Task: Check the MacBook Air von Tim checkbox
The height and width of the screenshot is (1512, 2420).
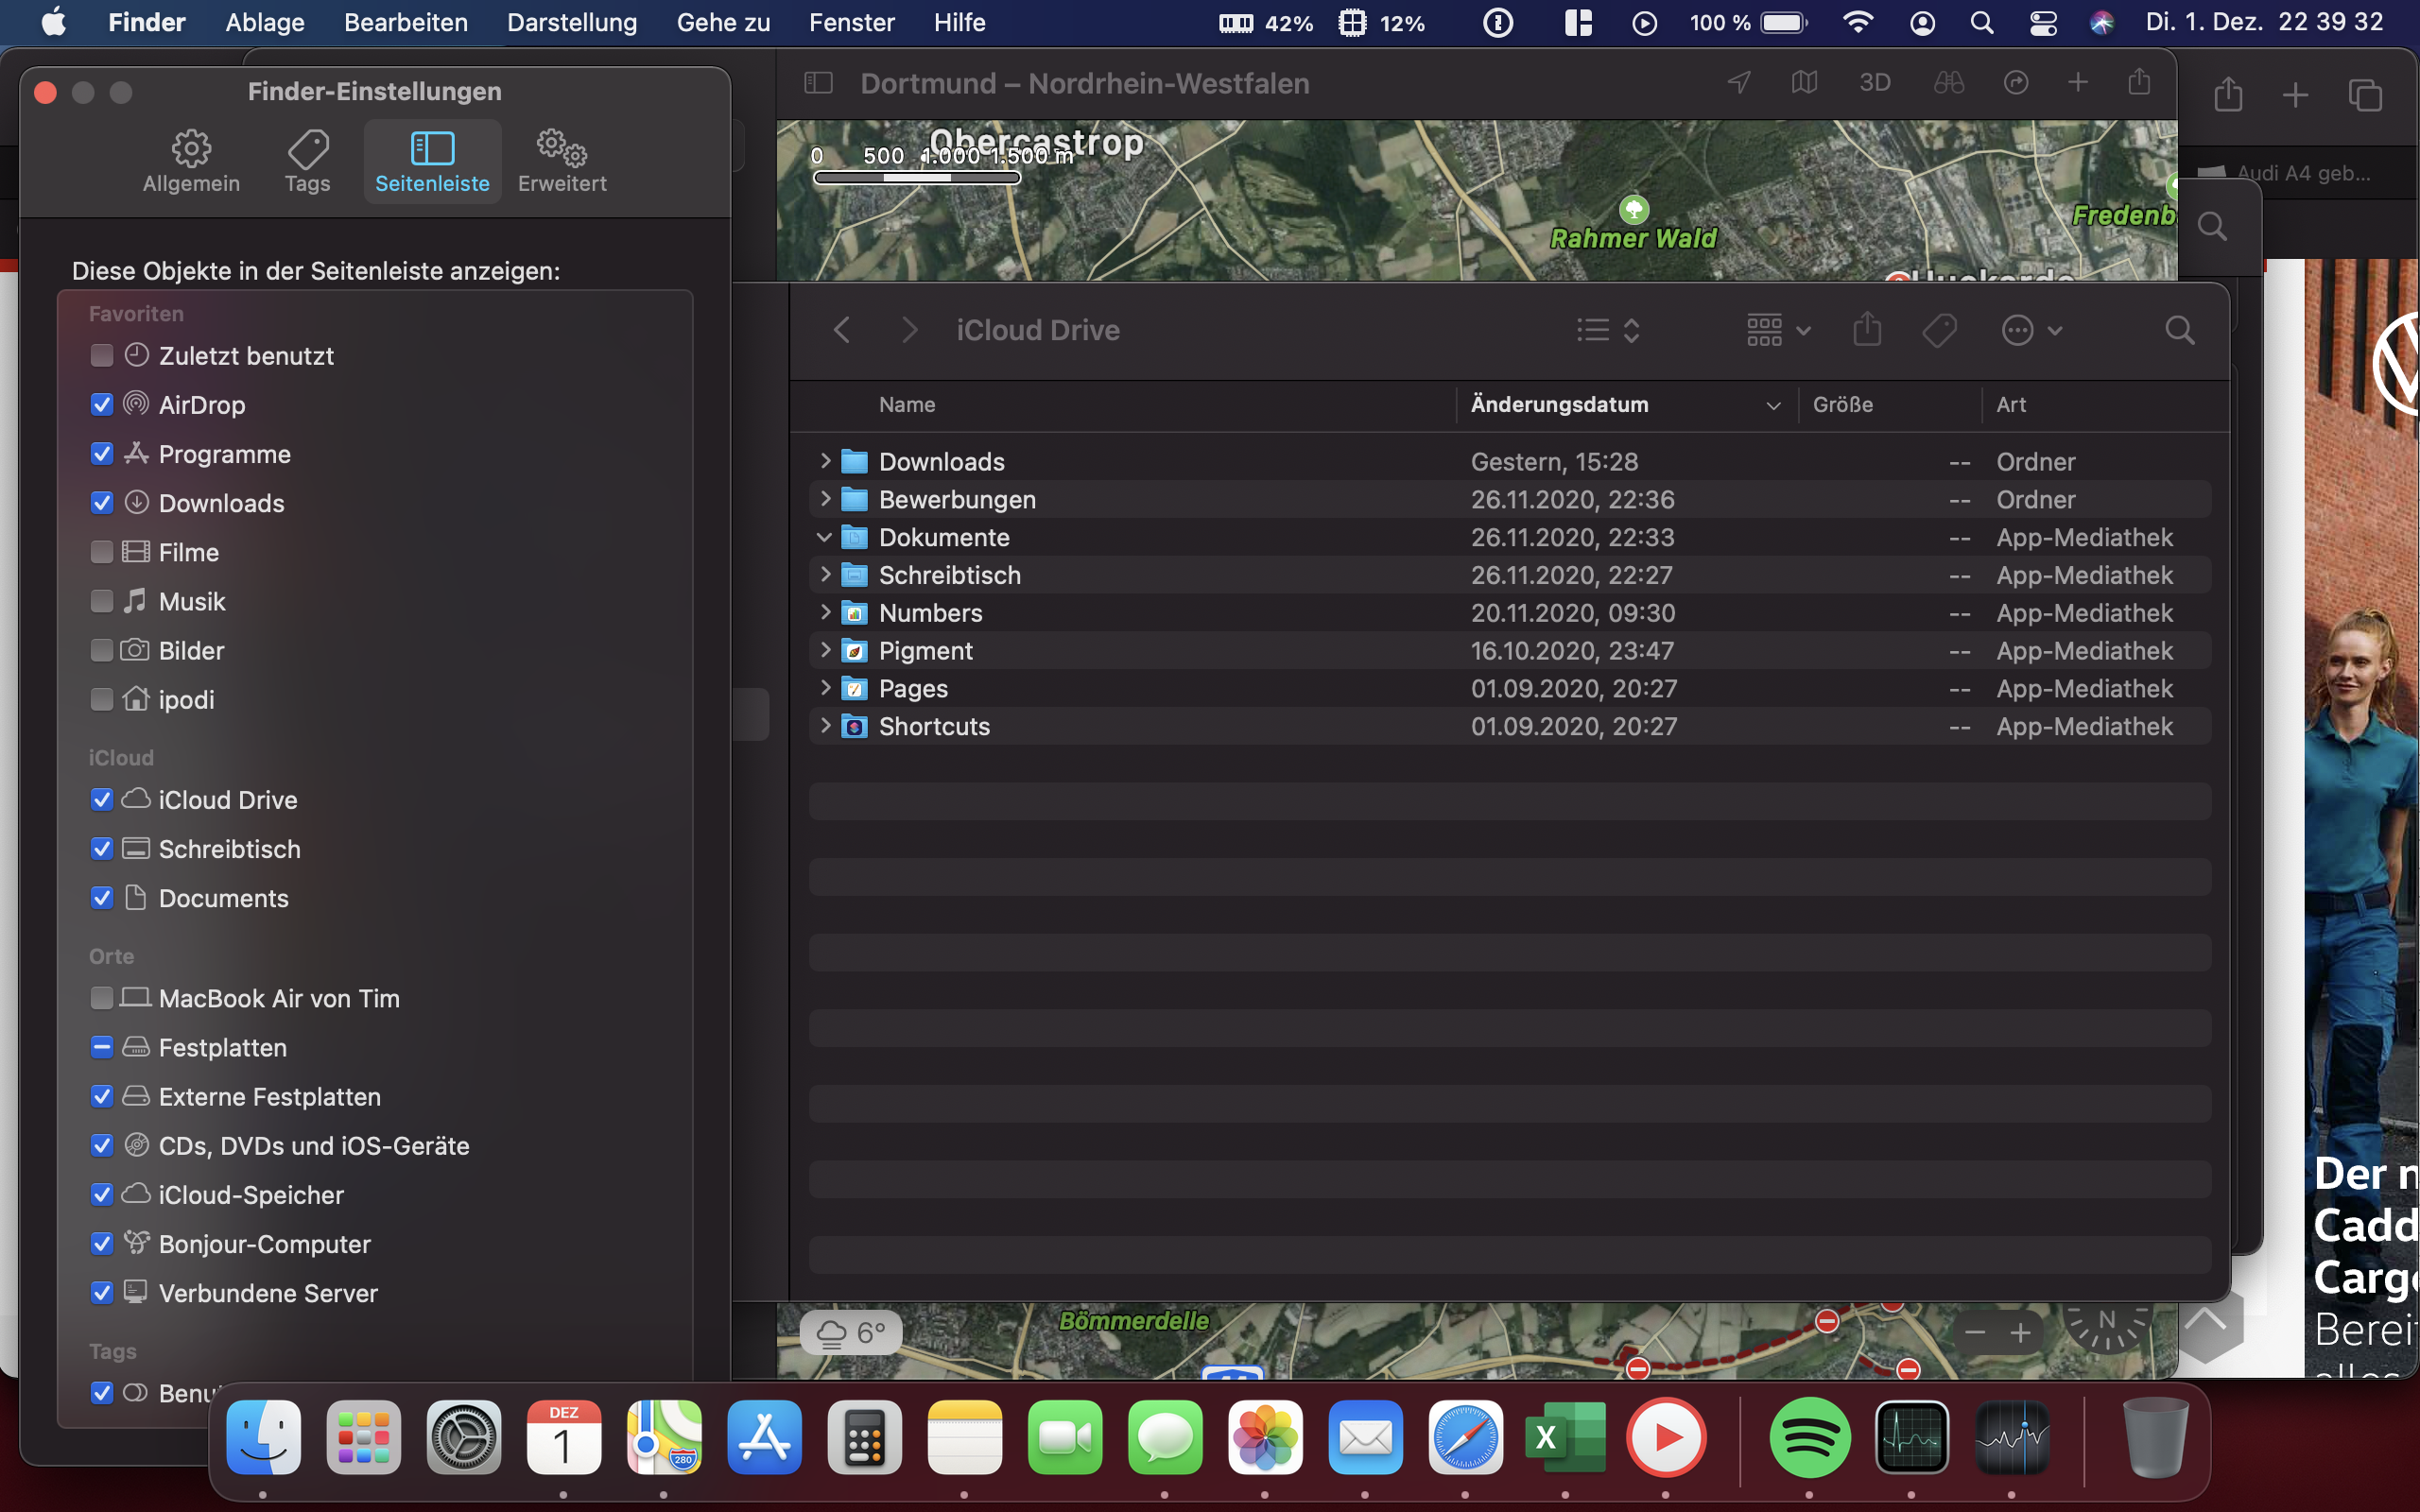Action: pos(102,998)
